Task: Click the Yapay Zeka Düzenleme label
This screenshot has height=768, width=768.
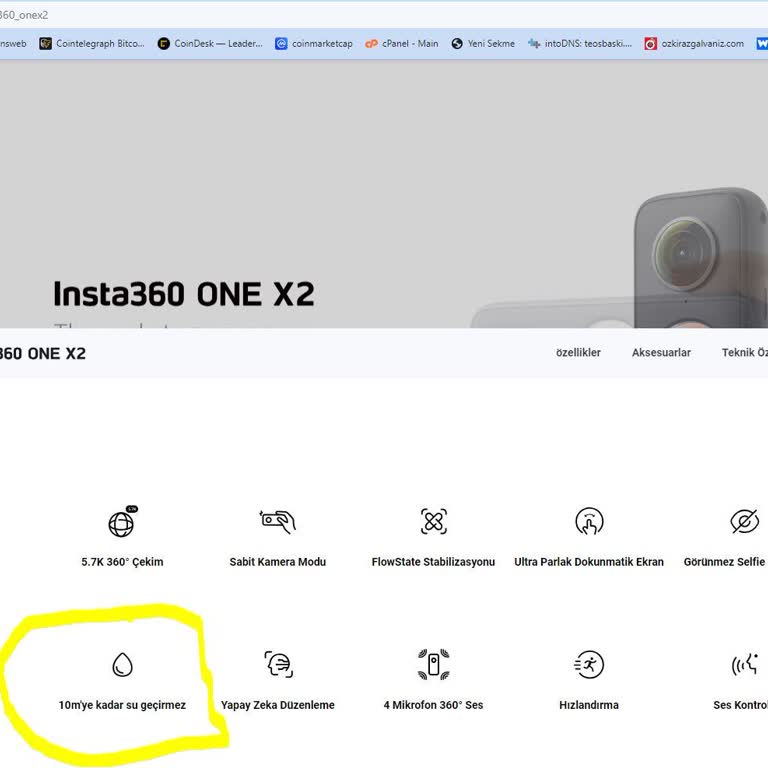Action: coord(278,705)
